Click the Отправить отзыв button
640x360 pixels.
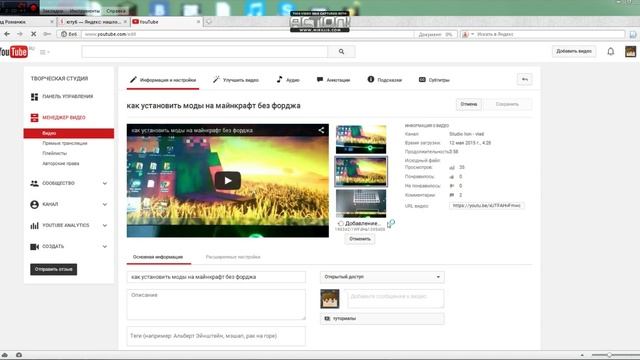click(x=53, y=269)
